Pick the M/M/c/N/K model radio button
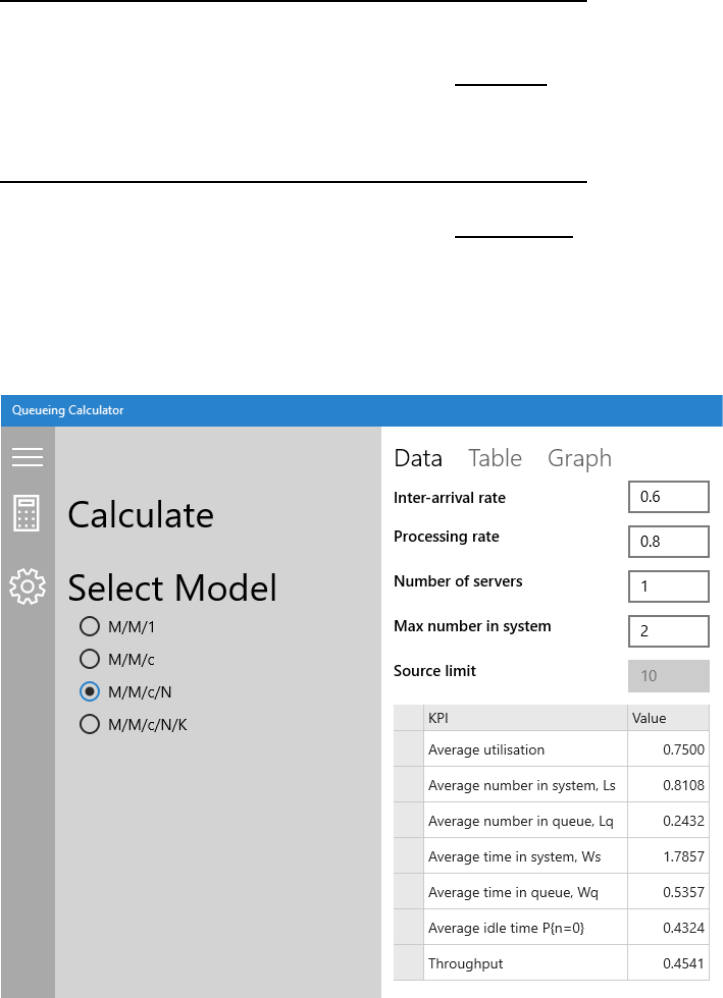The width and height of the screenshot is (723, 998). coord(89,725)
